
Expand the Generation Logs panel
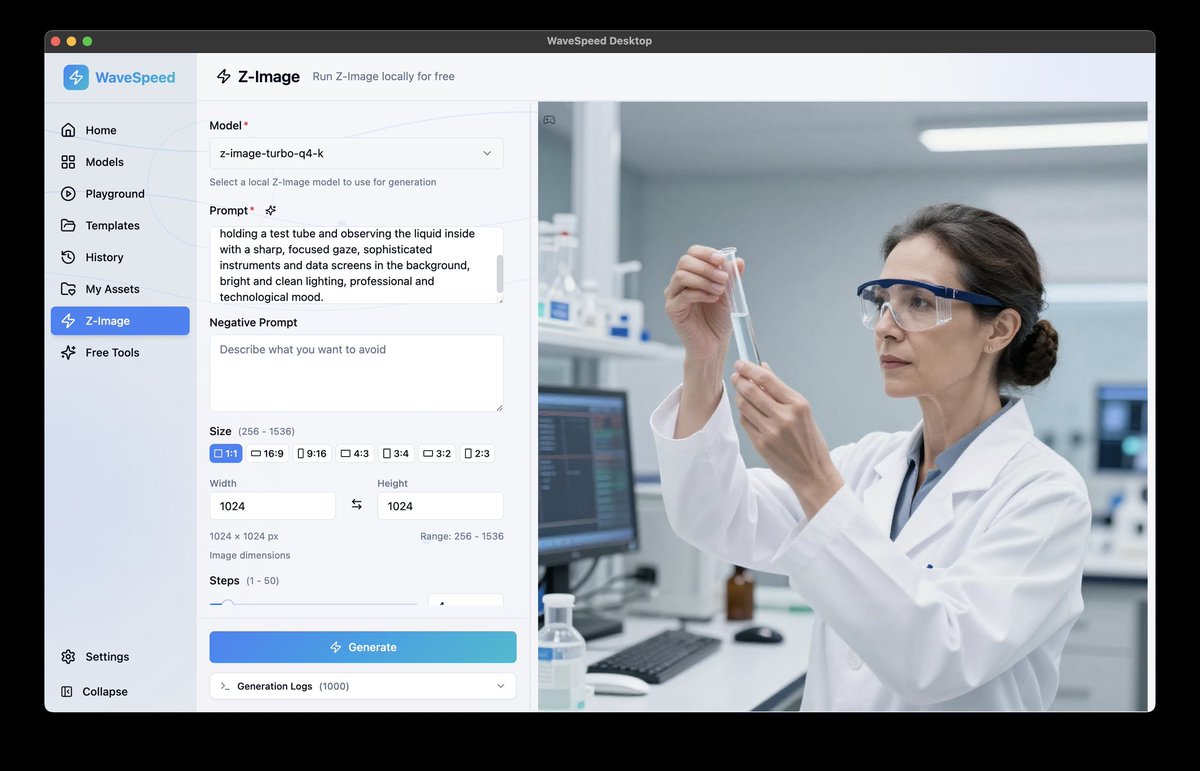(x=363, y=686)
